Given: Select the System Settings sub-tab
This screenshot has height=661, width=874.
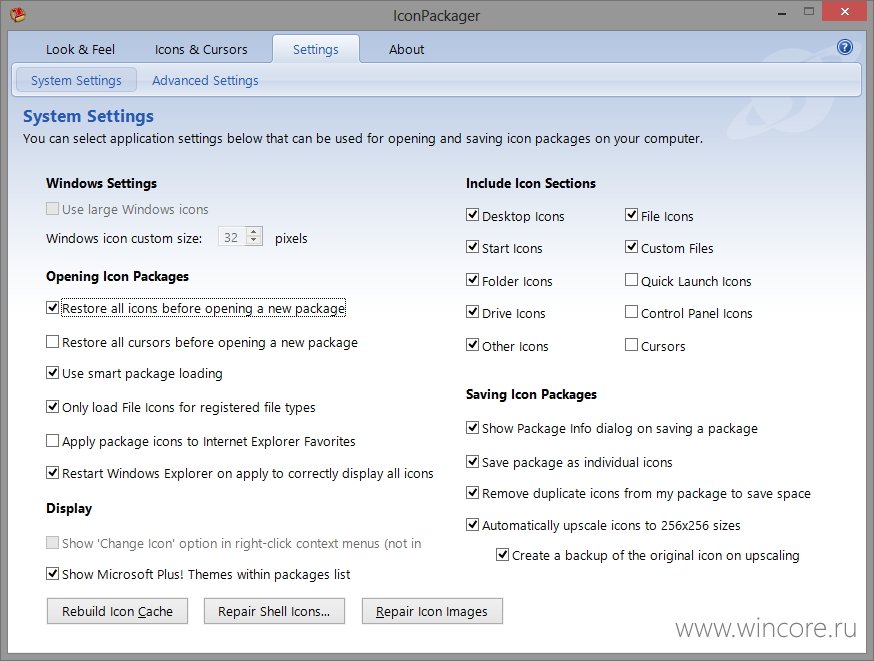Looking at the screenshot, I should (x=76, y=80).
